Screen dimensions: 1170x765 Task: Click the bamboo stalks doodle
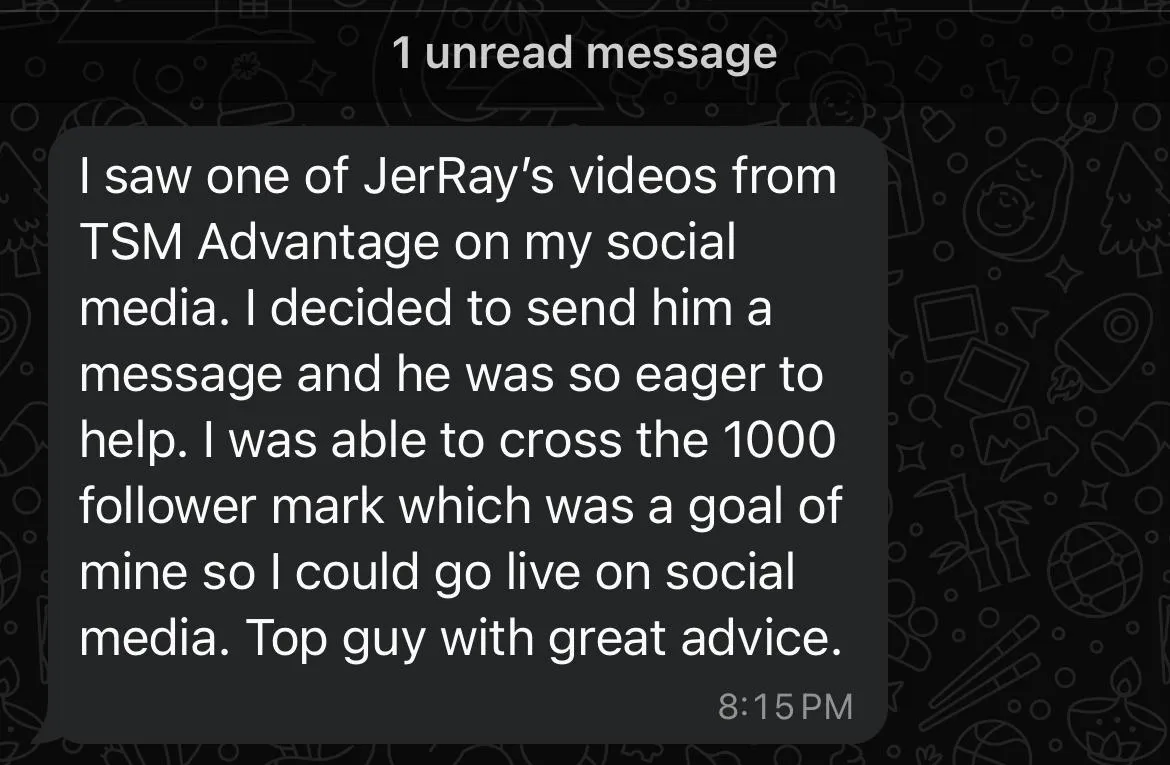(972, 533)
